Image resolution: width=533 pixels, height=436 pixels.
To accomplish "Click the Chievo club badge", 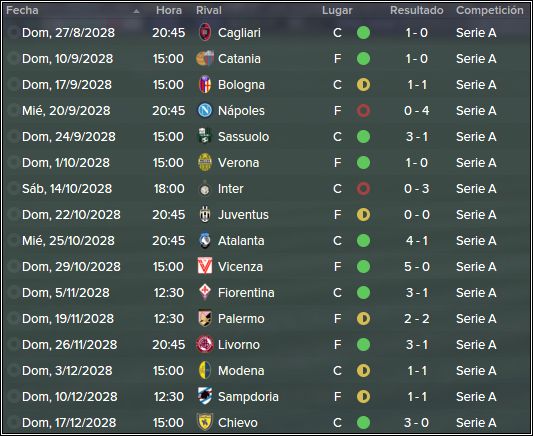I will coord(205,422).
